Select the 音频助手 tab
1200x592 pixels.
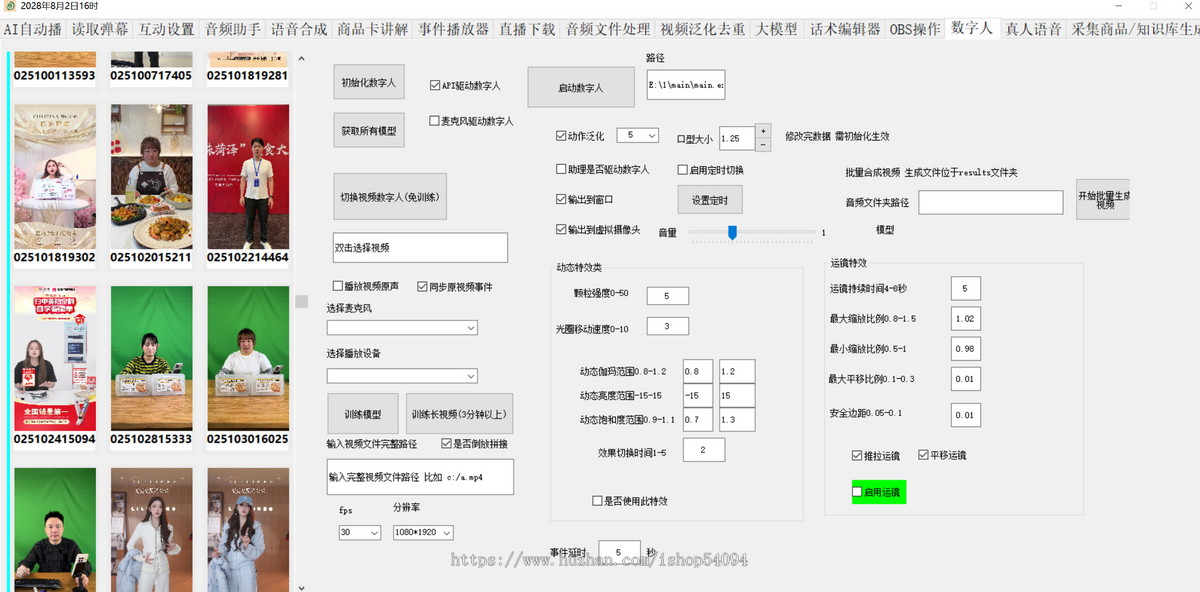coord(233,29)
